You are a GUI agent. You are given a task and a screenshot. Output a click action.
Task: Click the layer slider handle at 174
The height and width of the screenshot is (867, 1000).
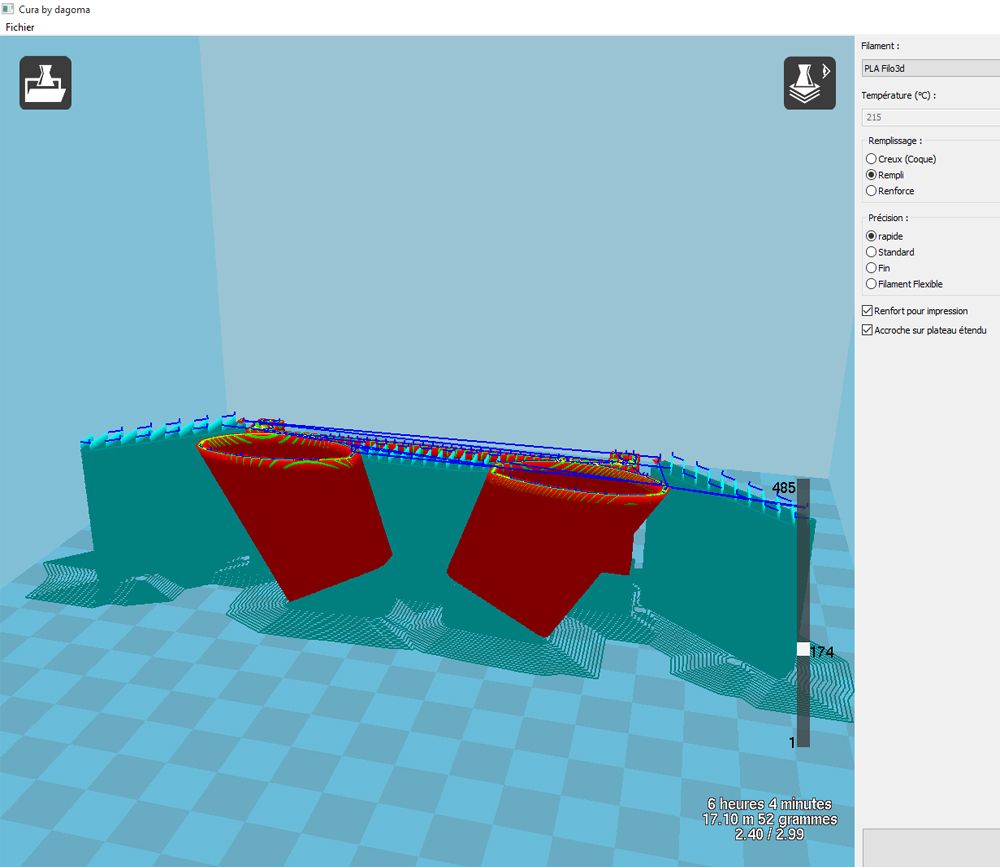[x=804, y=649]
